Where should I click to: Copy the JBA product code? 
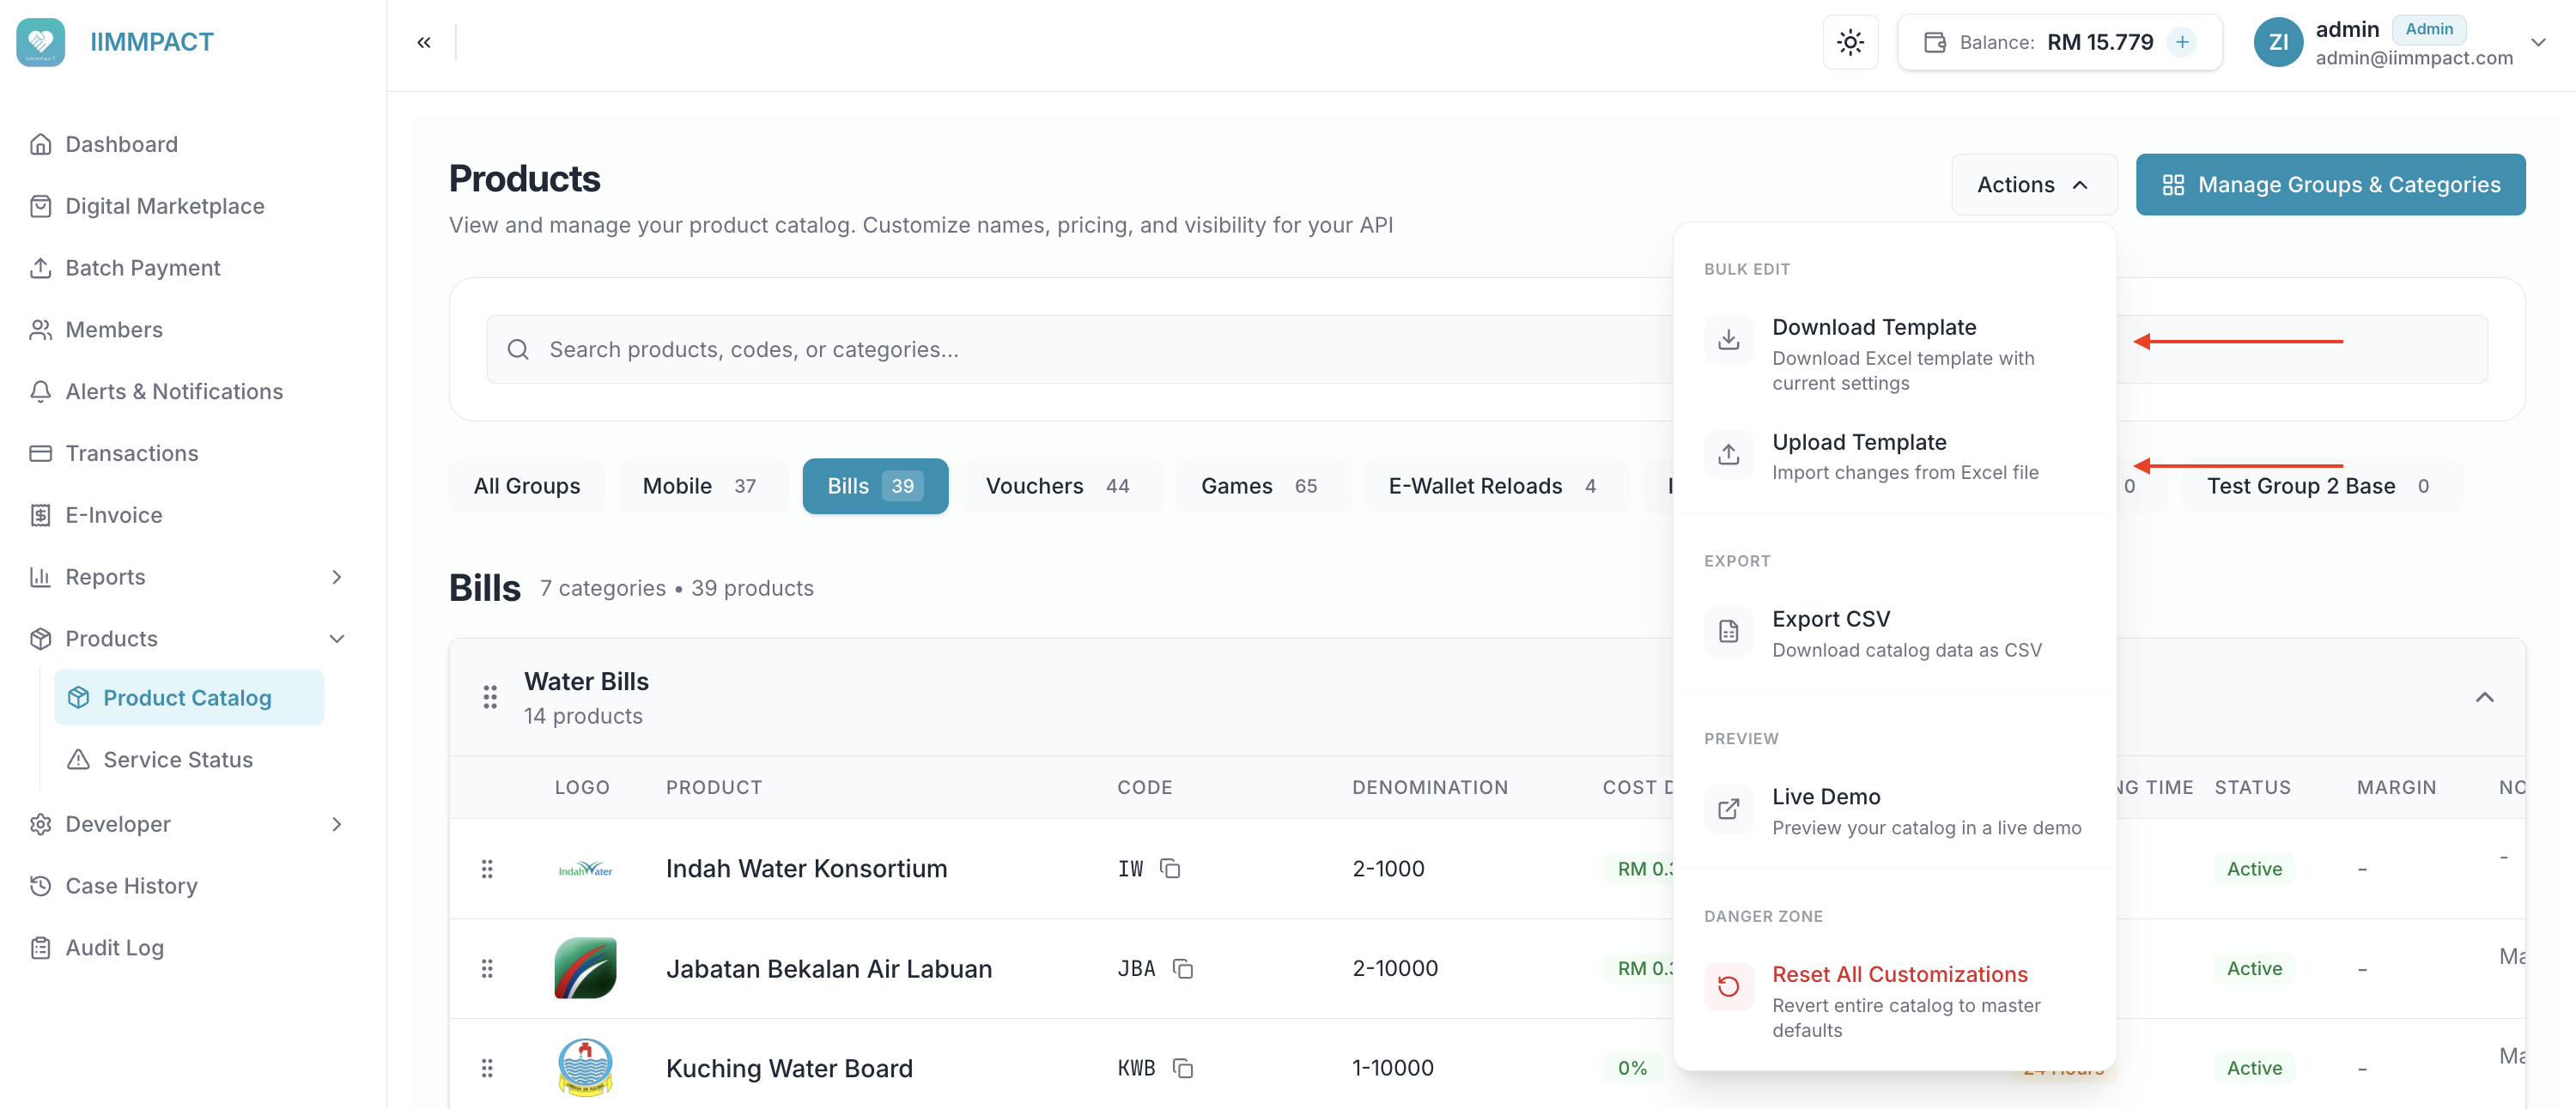pyautogui.click(x=1183, y=968)
